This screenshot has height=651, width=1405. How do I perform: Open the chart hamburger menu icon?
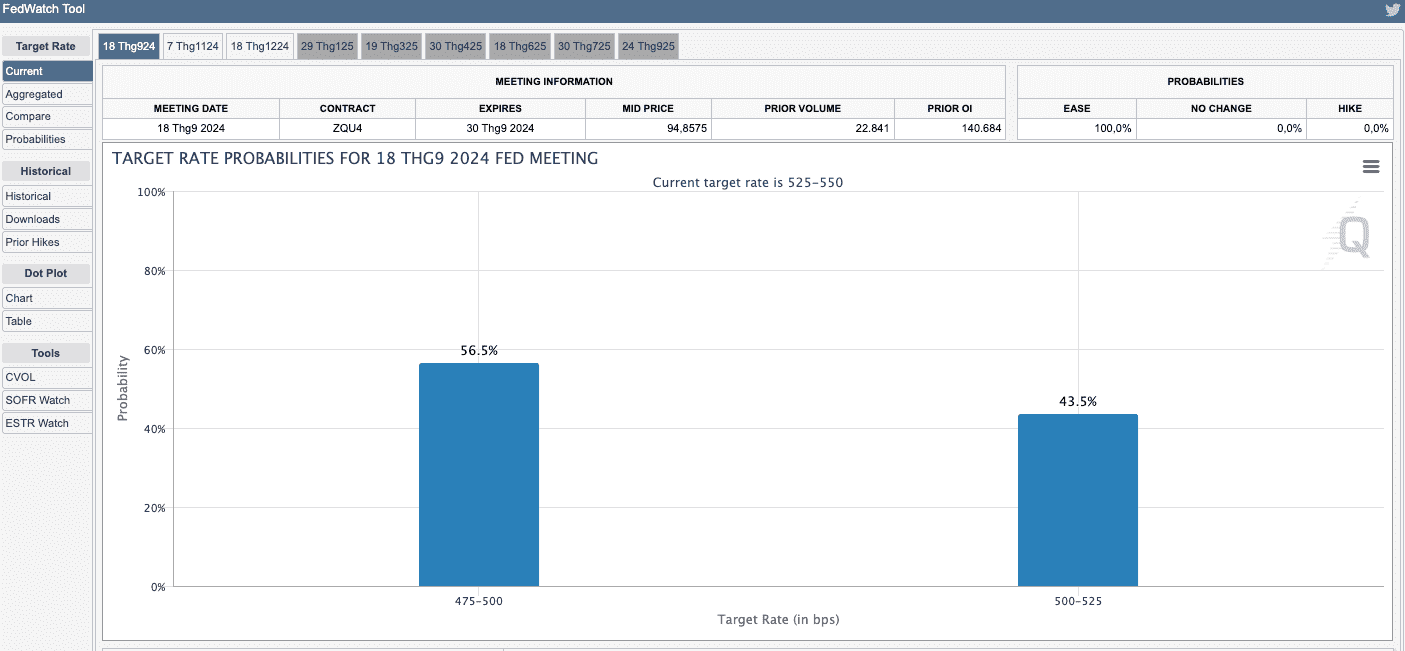point(1371,167)
